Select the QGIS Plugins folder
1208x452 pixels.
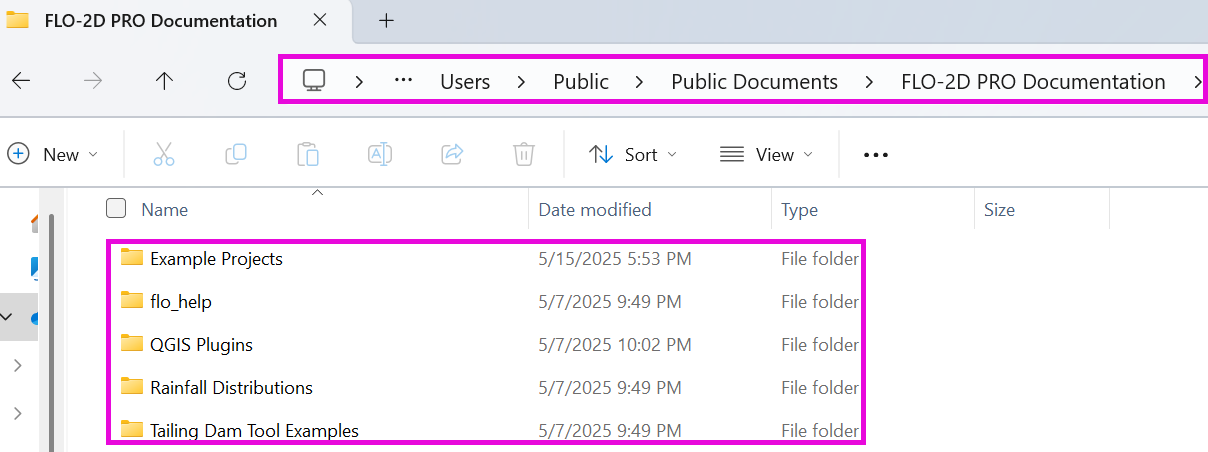pyautogui.click(x=201, y=345)
